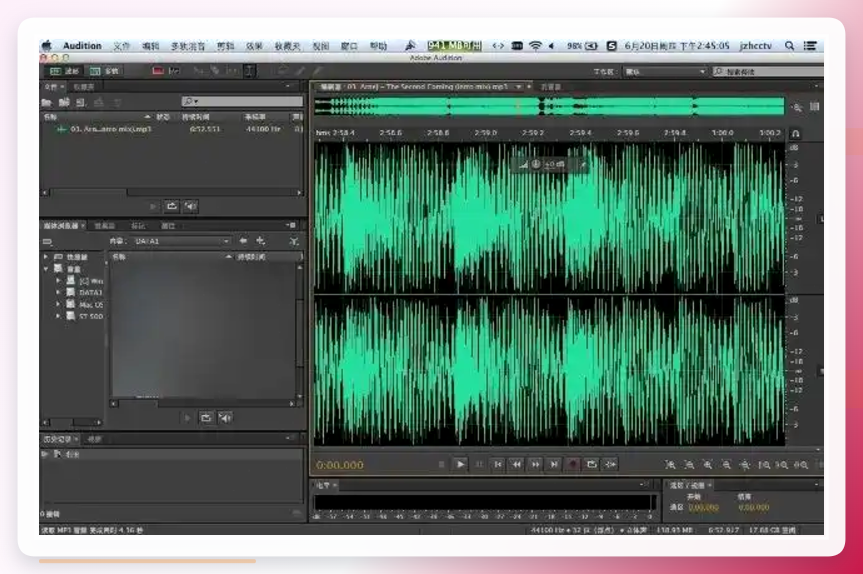
Task: Click the HUD volume knob over waveform
Action: coord(536,164)
